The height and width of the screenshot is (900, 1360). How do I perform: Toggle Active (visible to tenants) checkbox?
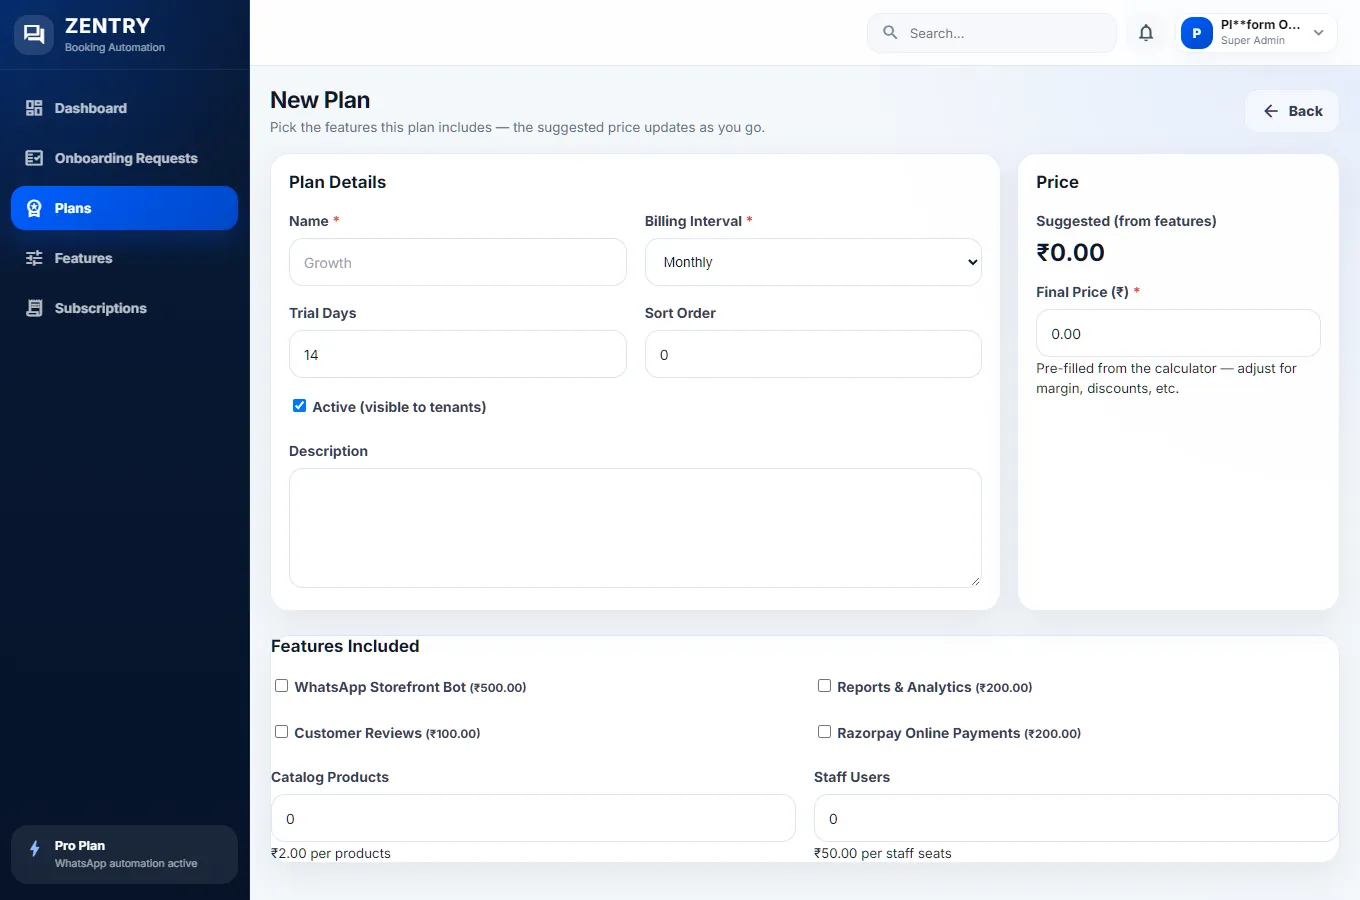tap(299, 406)
